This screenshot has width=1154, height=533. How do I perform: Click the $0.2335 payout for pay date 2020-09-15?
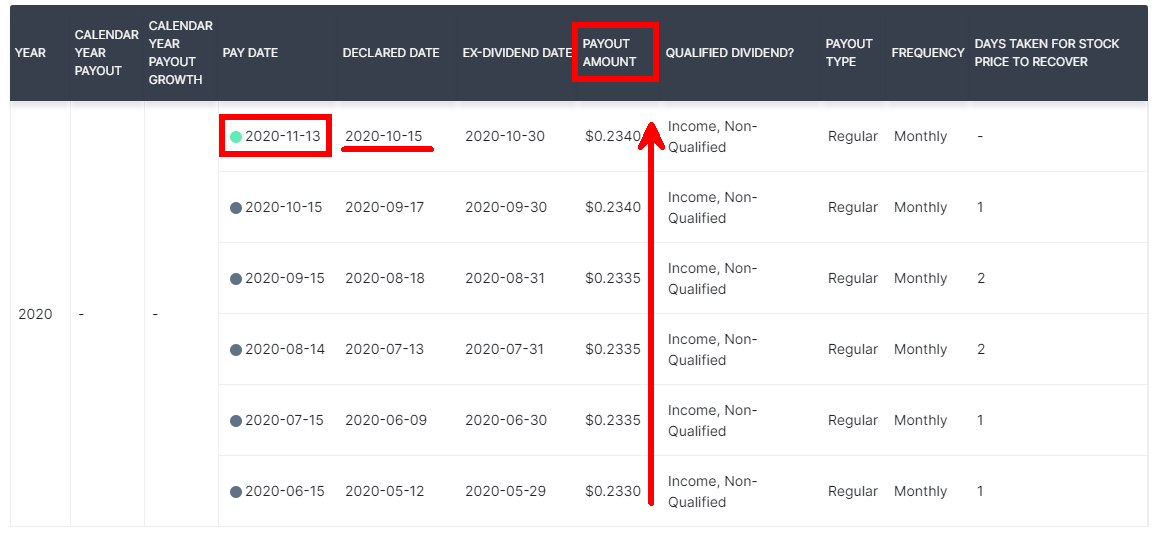[x=612, y=278]
